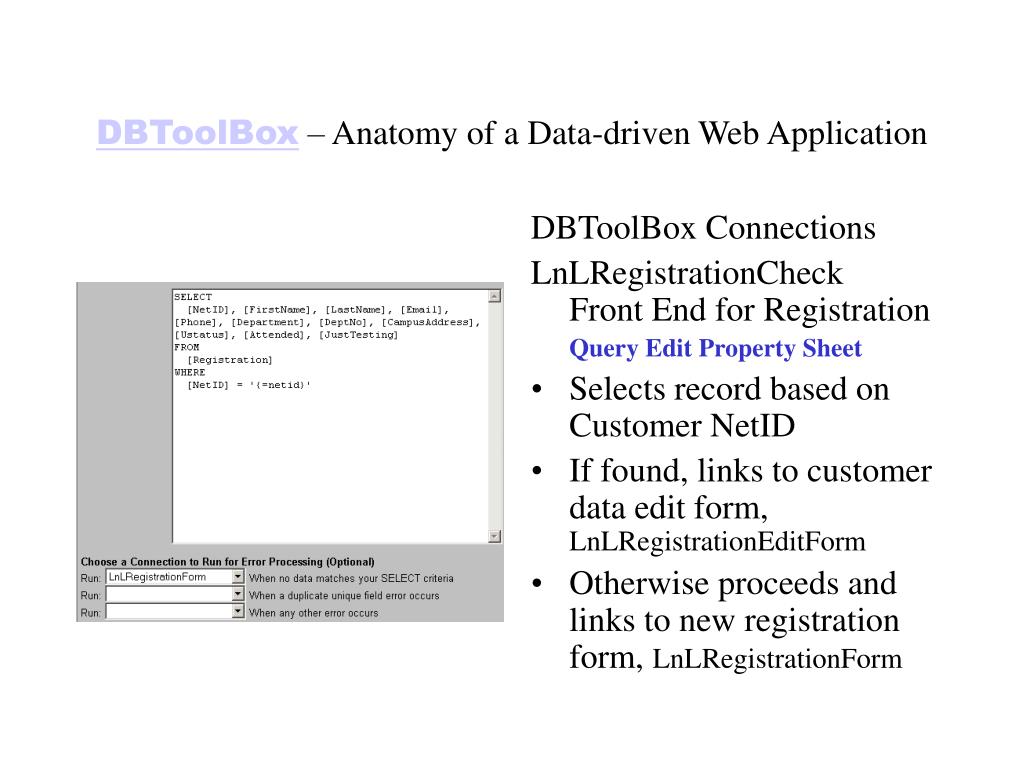Click 'Front End for Registration' text
The image size is (1024, 768).
pyautogui.click(x=749, y=310)
